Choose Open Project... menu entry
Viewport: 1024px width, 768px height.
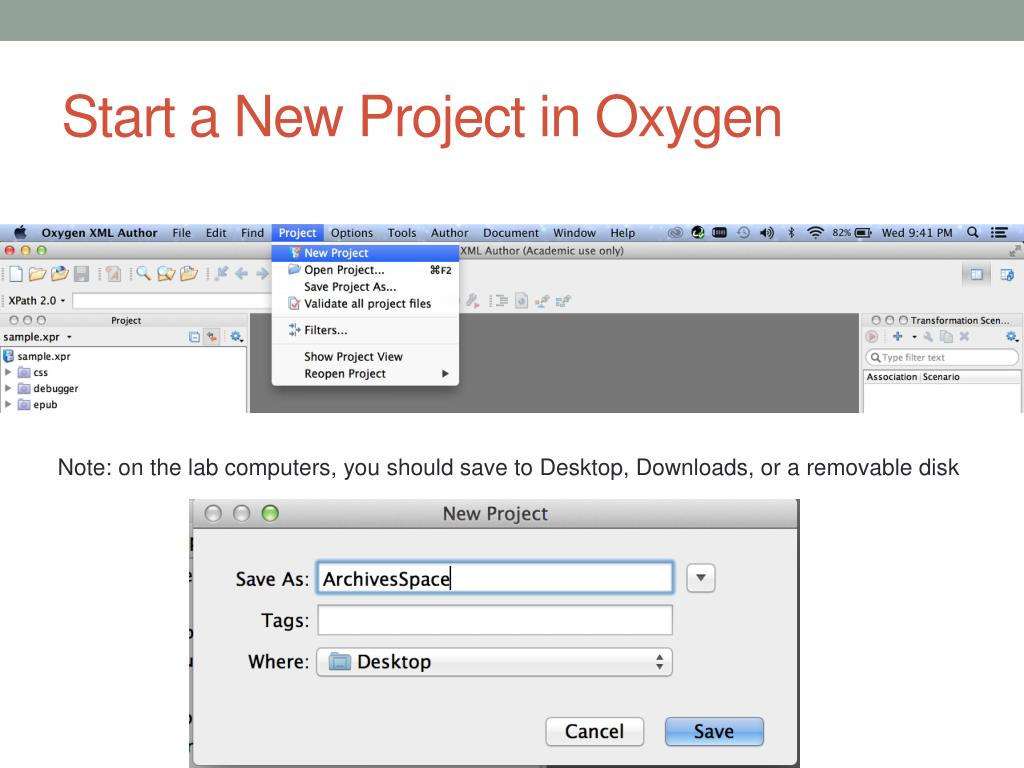pos(365,270)
